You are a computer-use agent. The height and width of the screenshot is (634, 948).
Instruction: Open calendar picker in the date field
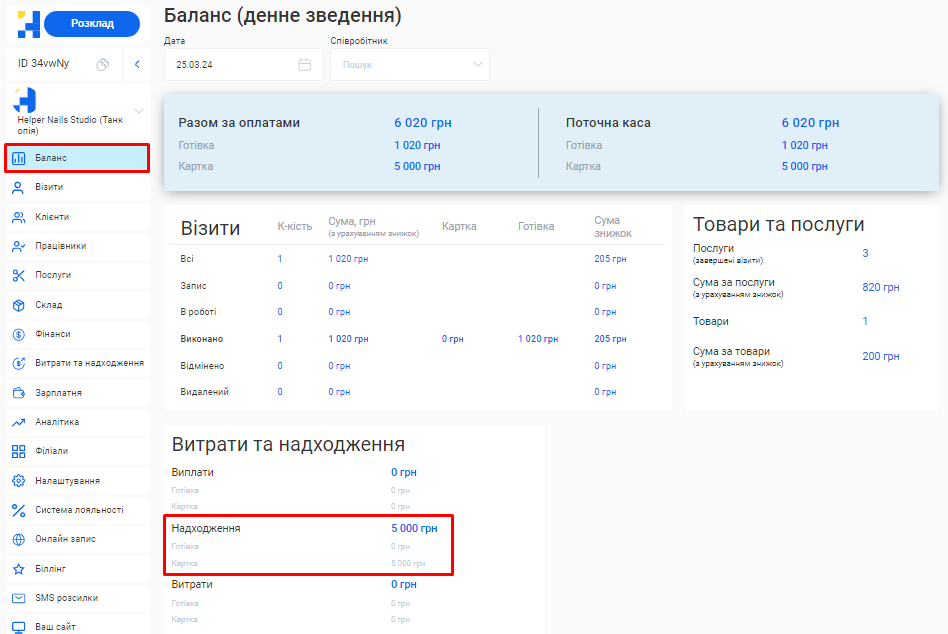tap(305, 65)
